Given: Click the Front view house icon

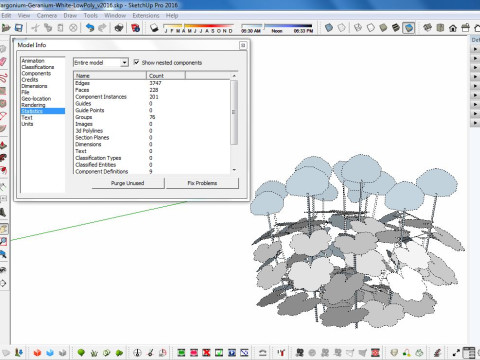Looking at the screenshot, I should coord(453,28).
